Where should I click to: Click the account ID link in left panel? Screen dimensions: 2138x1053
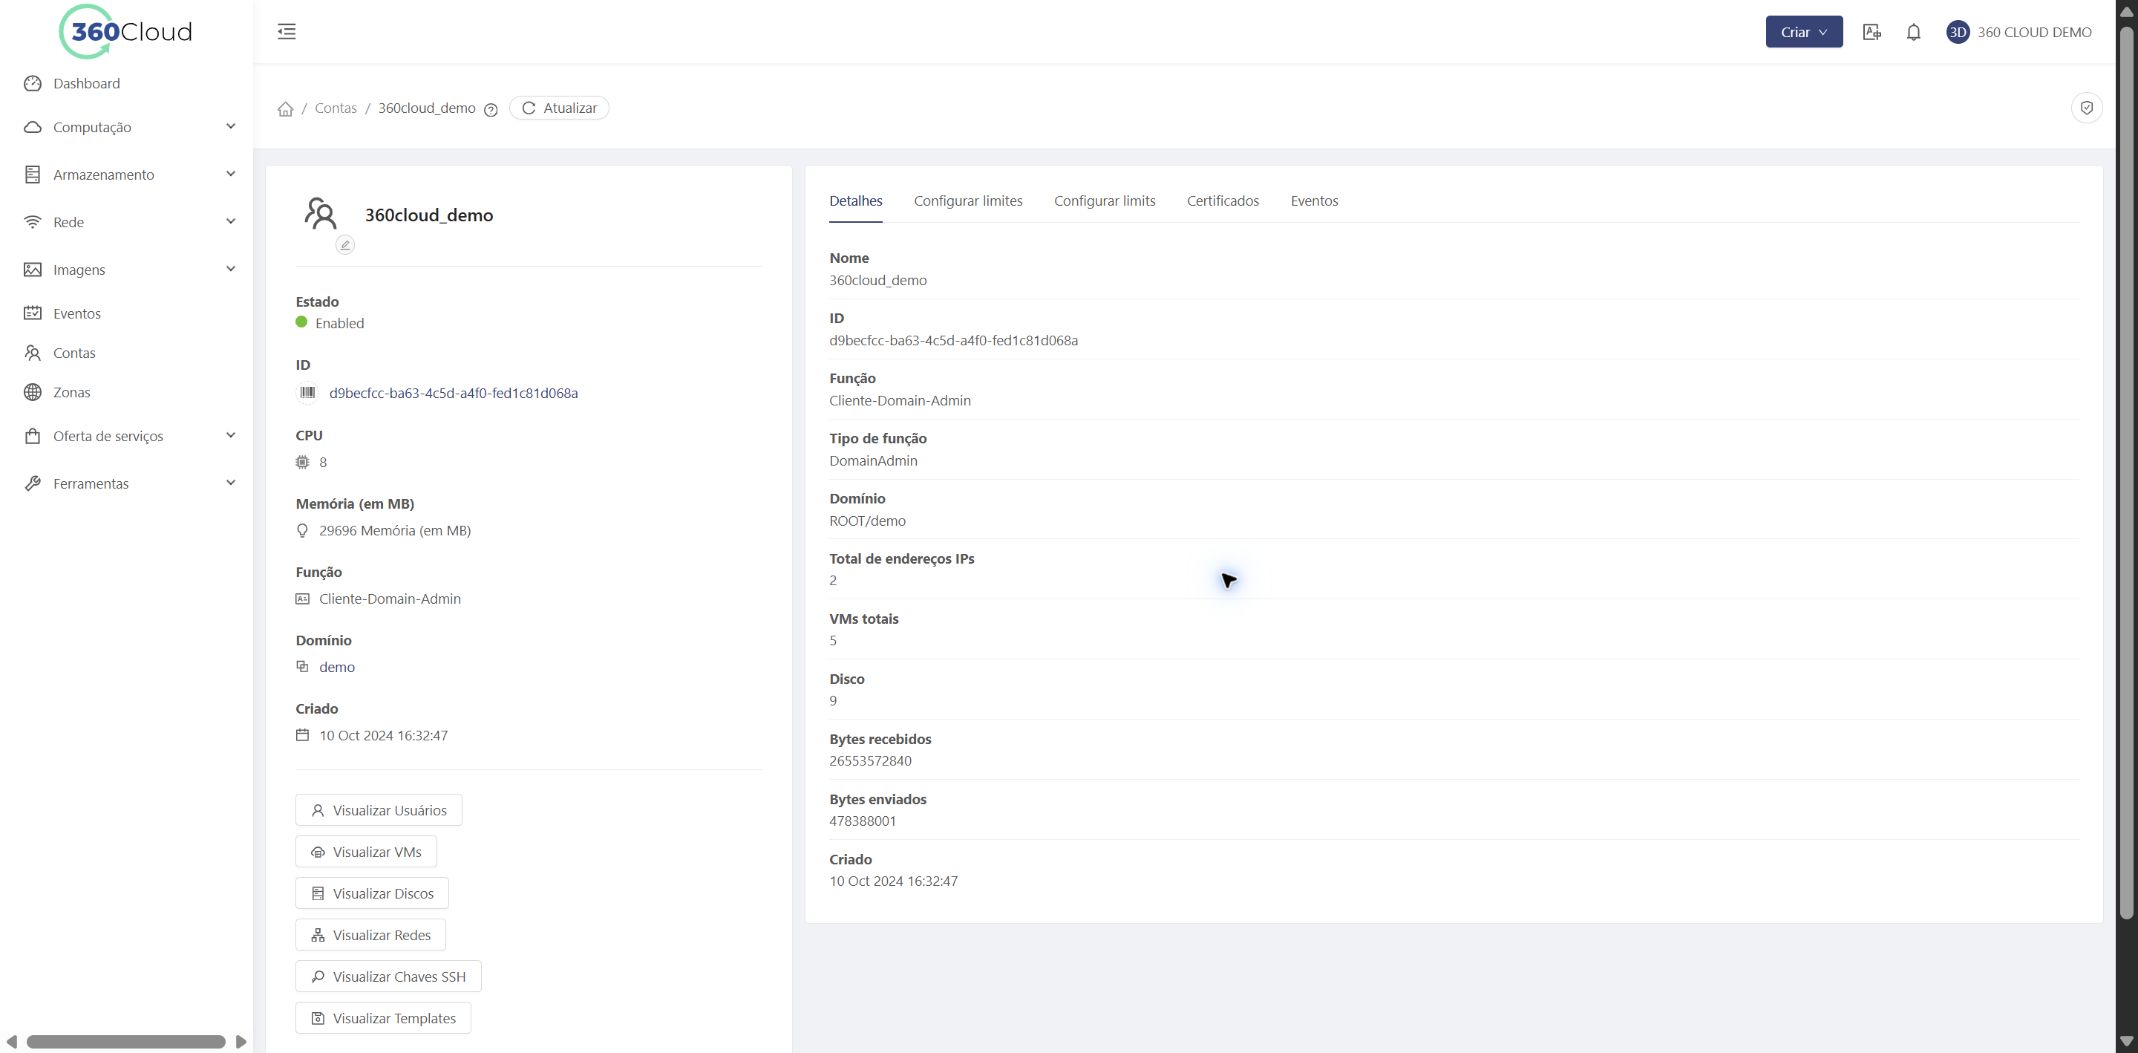(x=453, y=393)
